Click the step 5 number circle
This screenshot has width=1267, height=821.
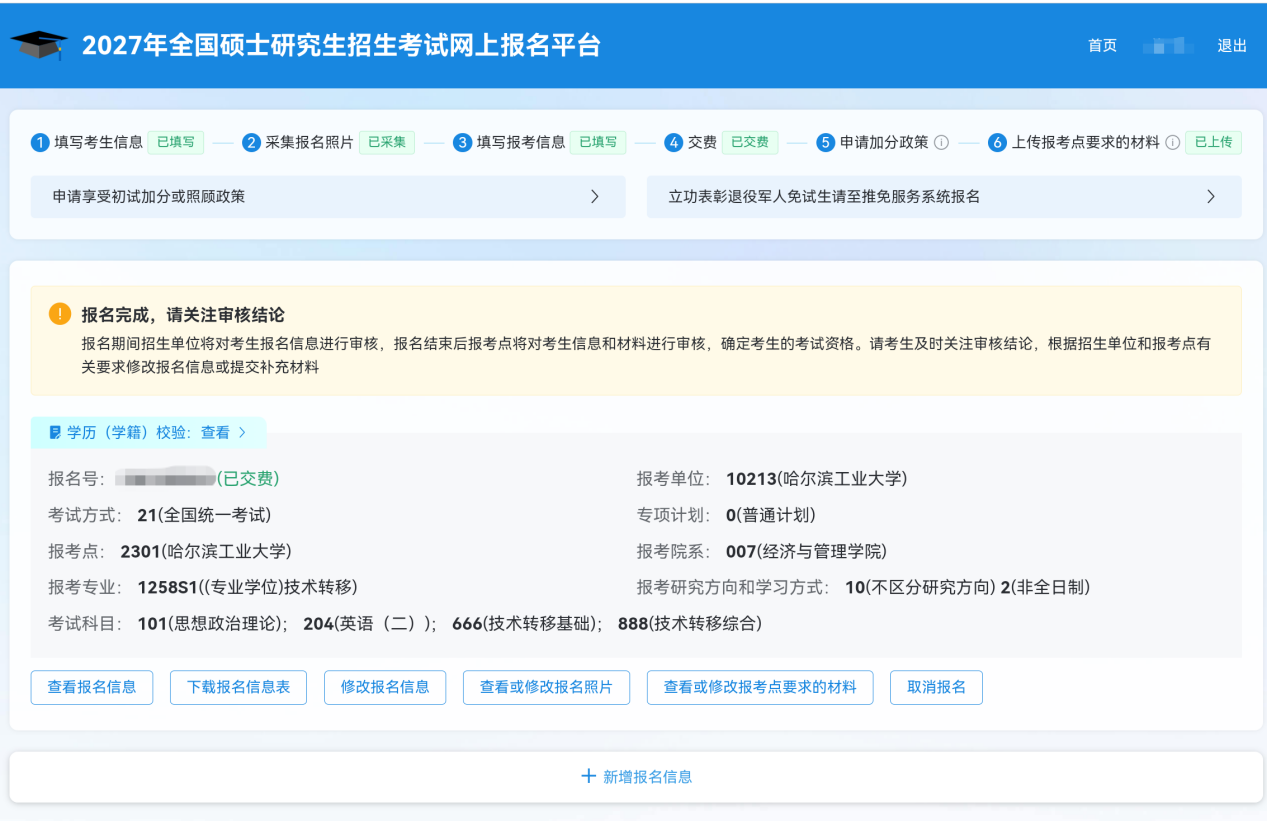point(825,143)
